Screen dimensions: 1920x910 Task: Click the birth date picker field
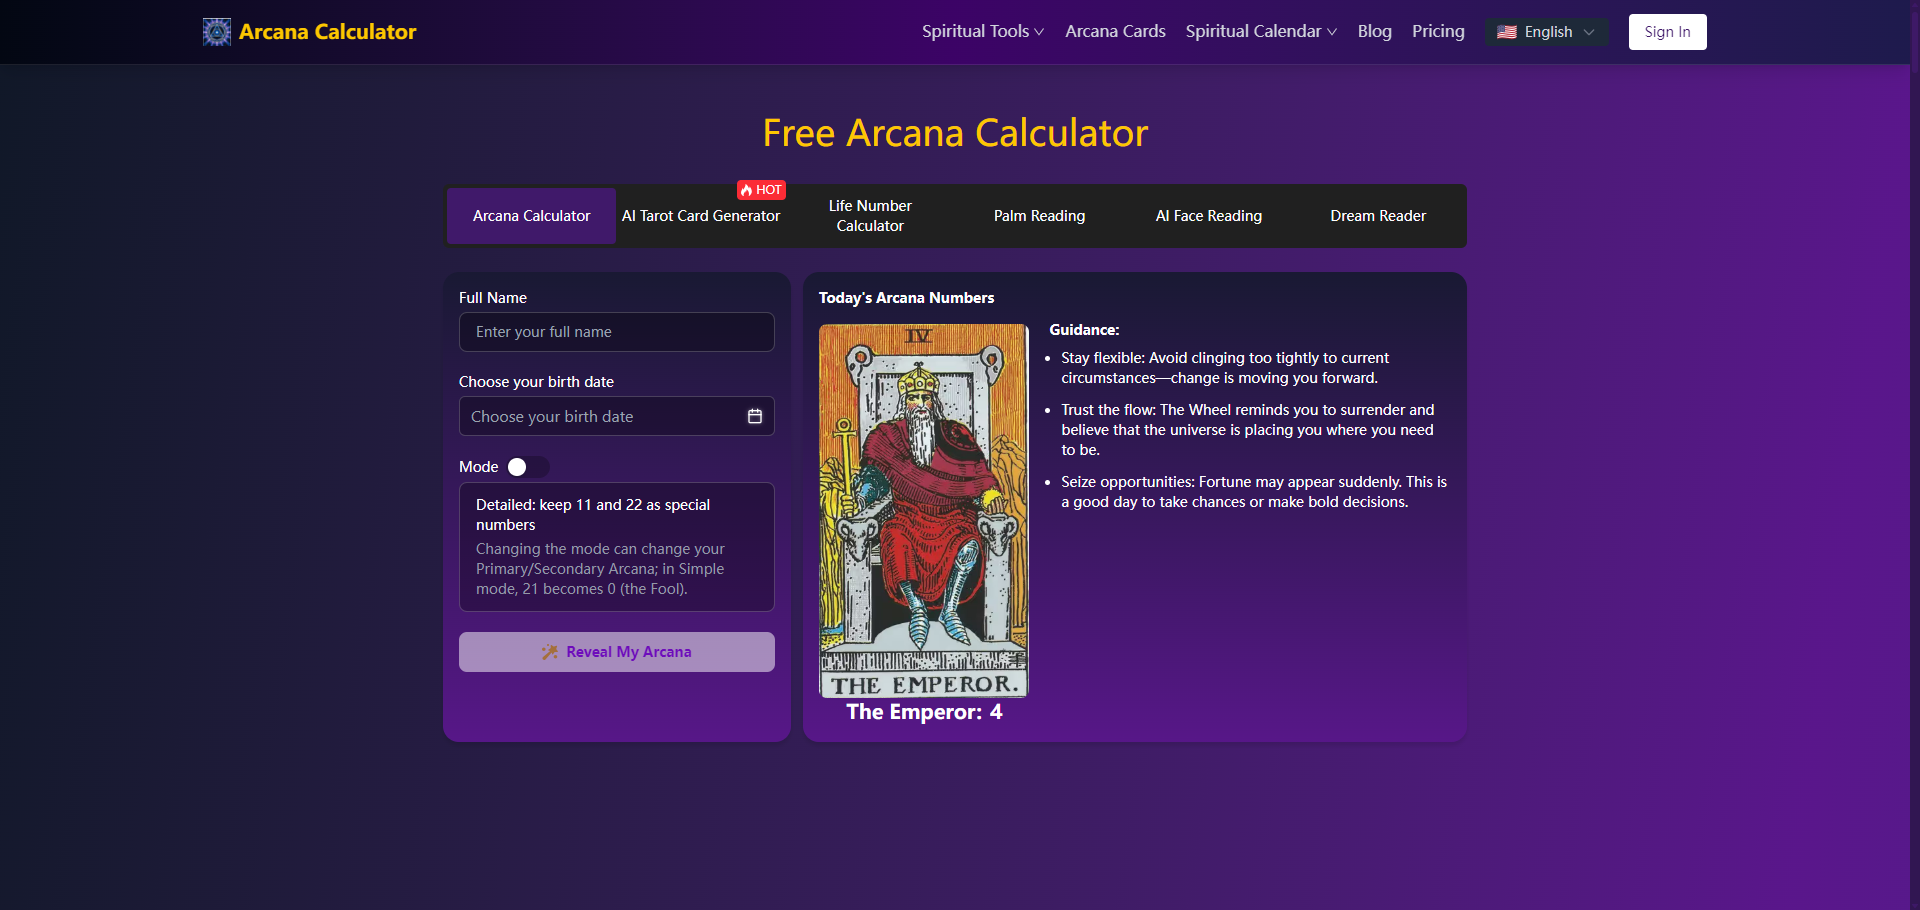[617, 416]
